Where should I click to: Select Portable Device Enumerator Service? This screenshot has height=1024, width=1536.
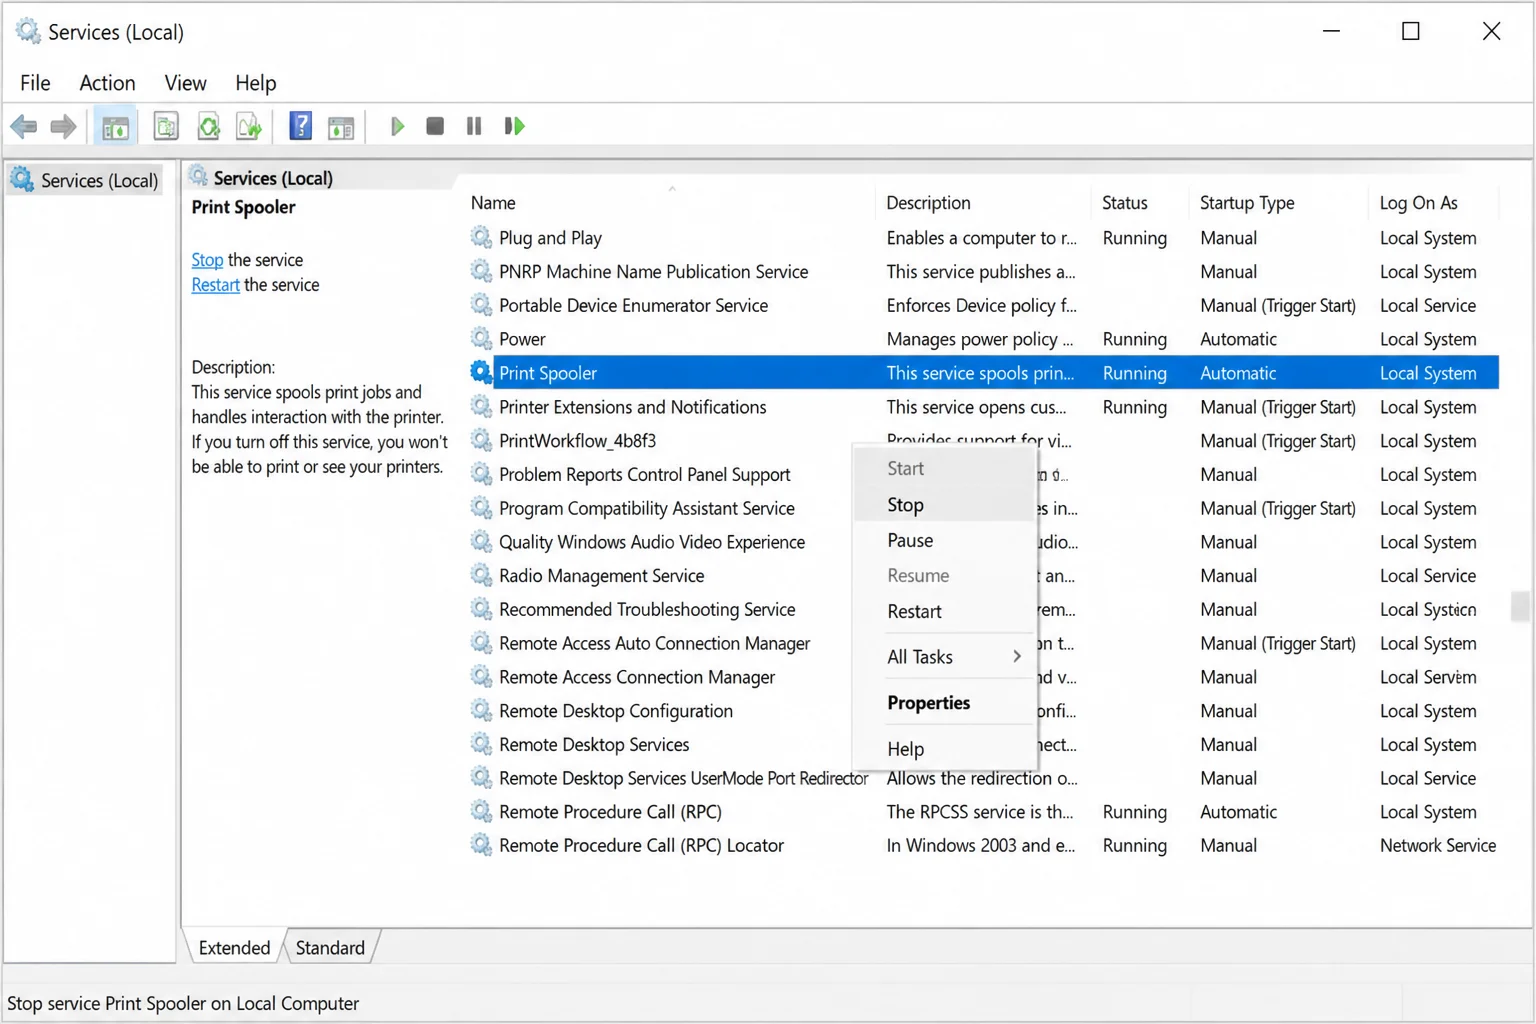pyautogui.click(x=983, y=305)
